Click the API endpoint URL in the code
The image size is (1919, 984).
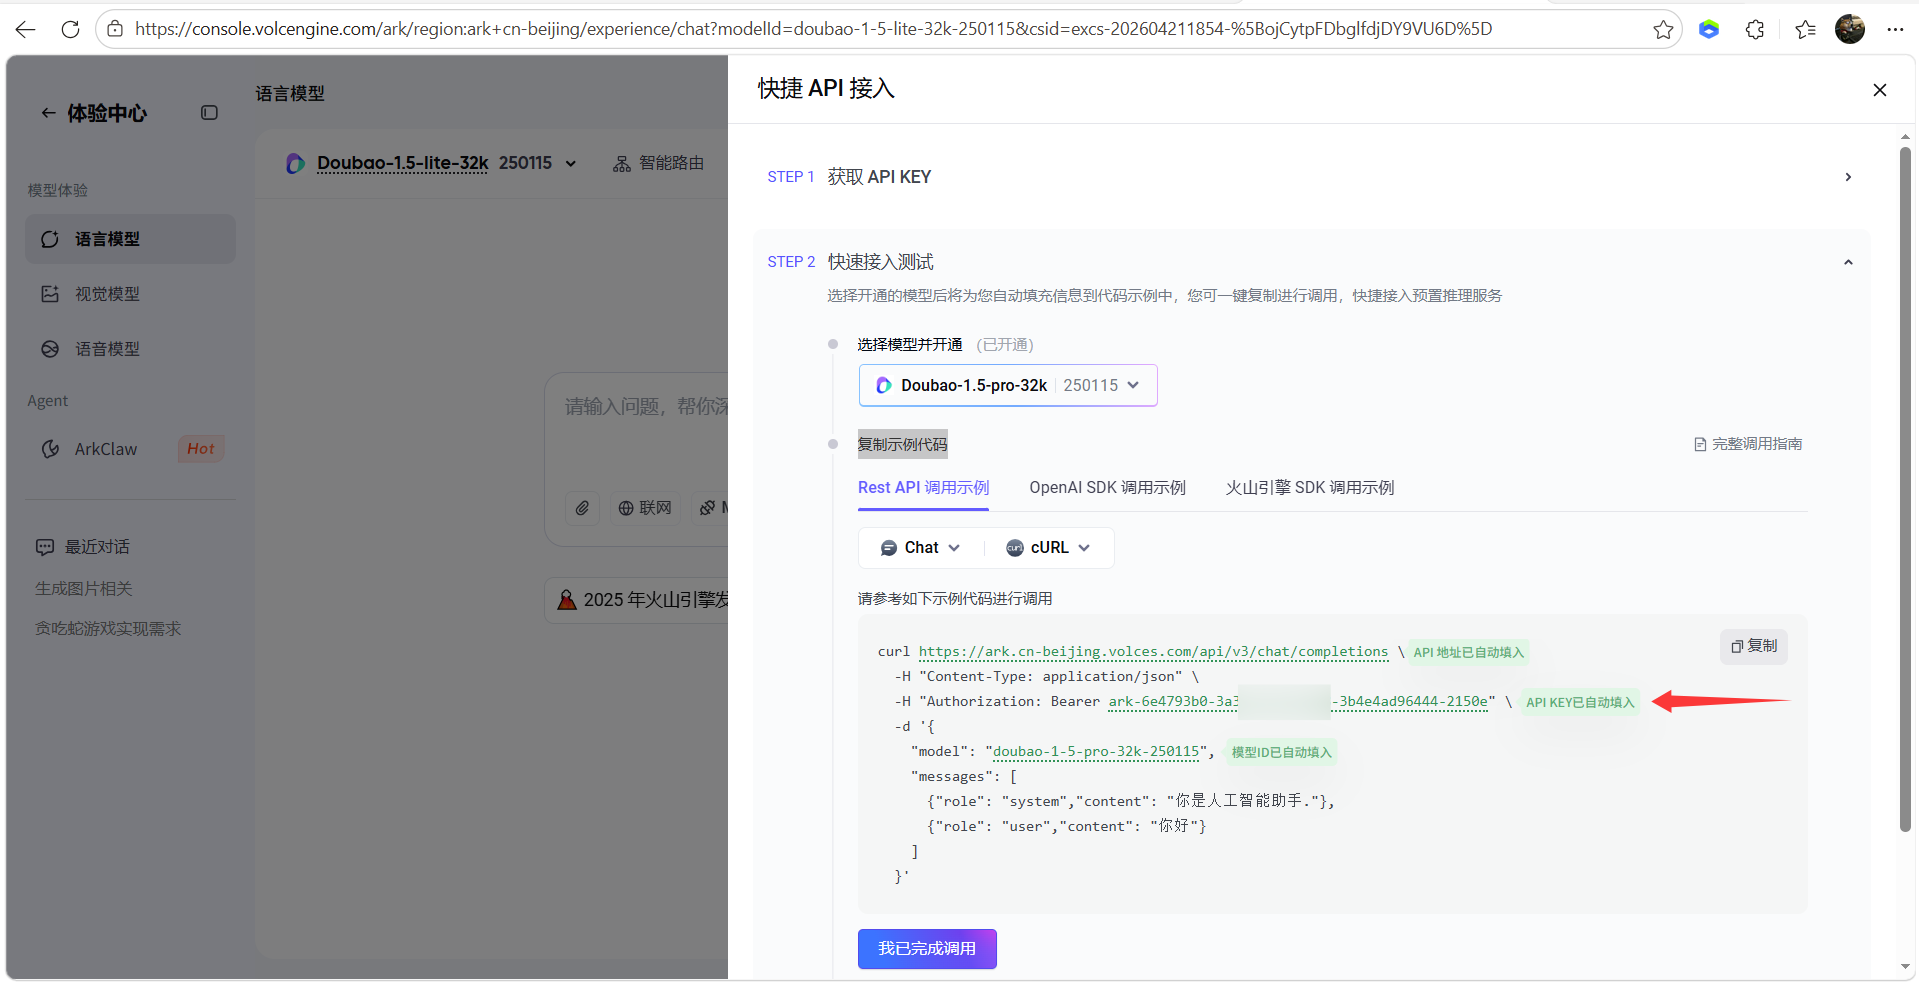click(1153, 652)
